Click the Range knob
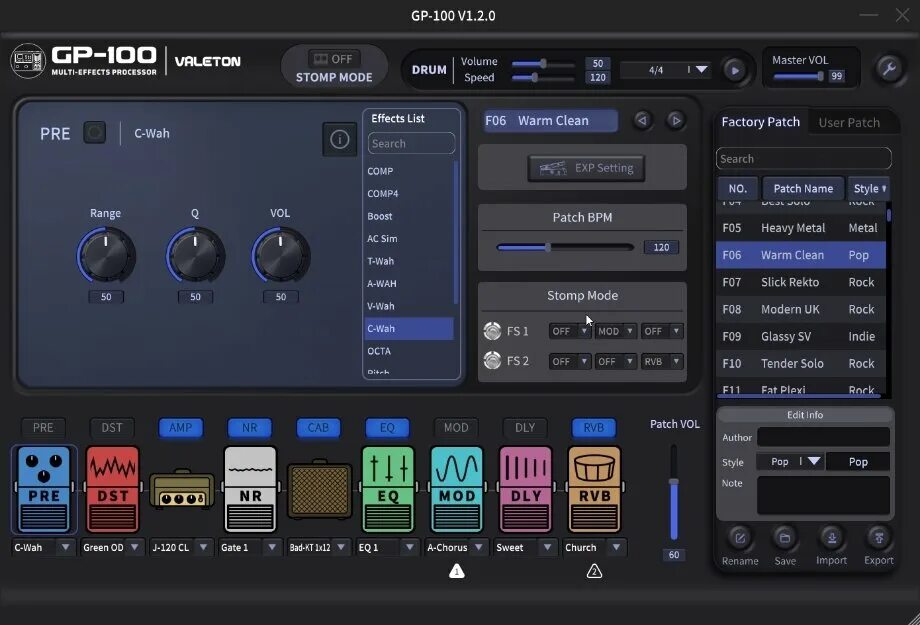Screen dimensions: 920x625 106,255
